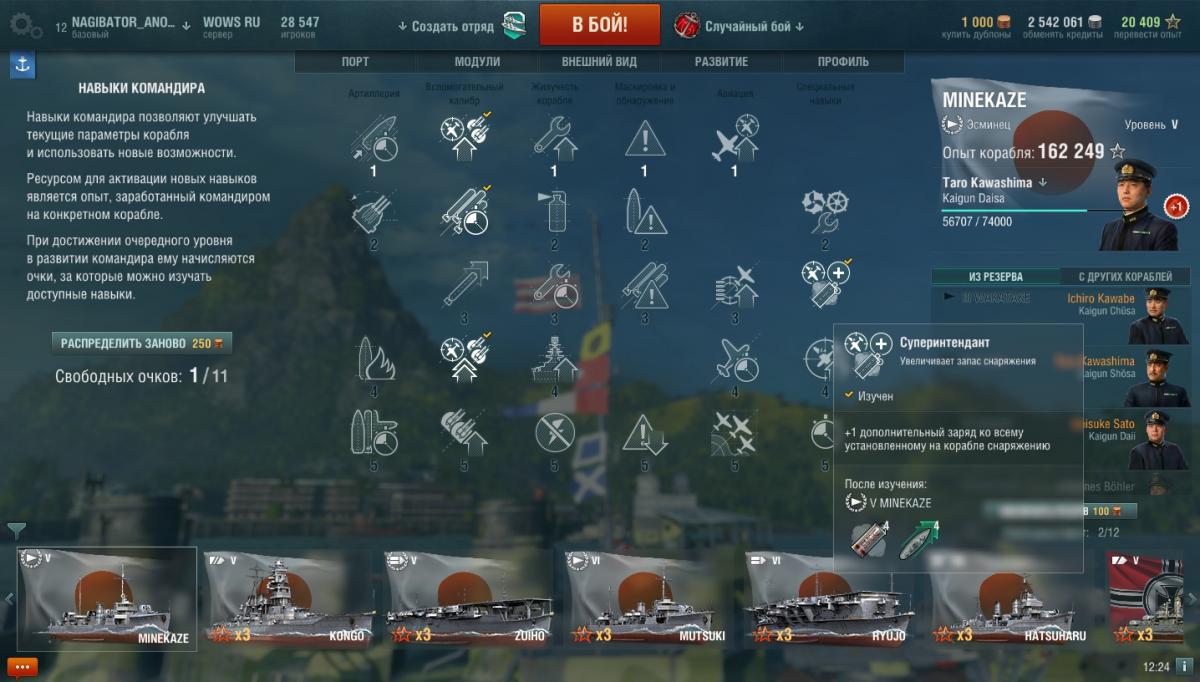
Task: Select the level 1 warning triangle skill icon
Action: coord(644,138)
